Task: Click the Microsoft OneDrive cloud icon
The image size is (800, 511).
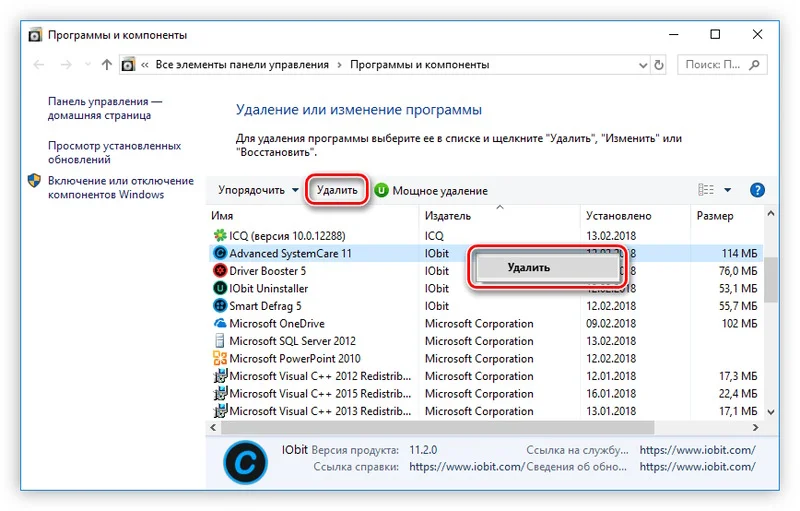Action: [x=219, y=323]
